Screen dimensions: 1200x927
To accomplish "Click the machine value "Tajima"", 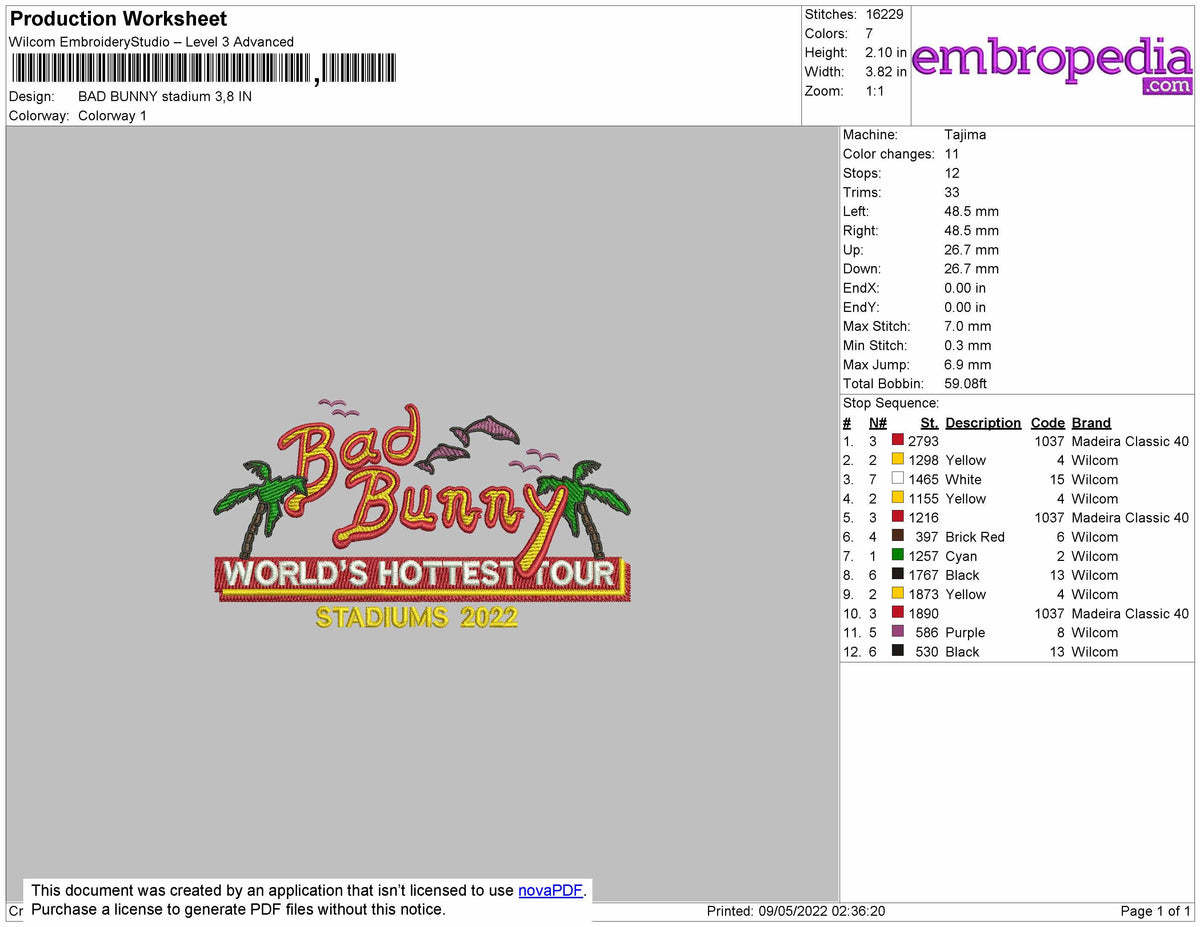I will [965, 135].
